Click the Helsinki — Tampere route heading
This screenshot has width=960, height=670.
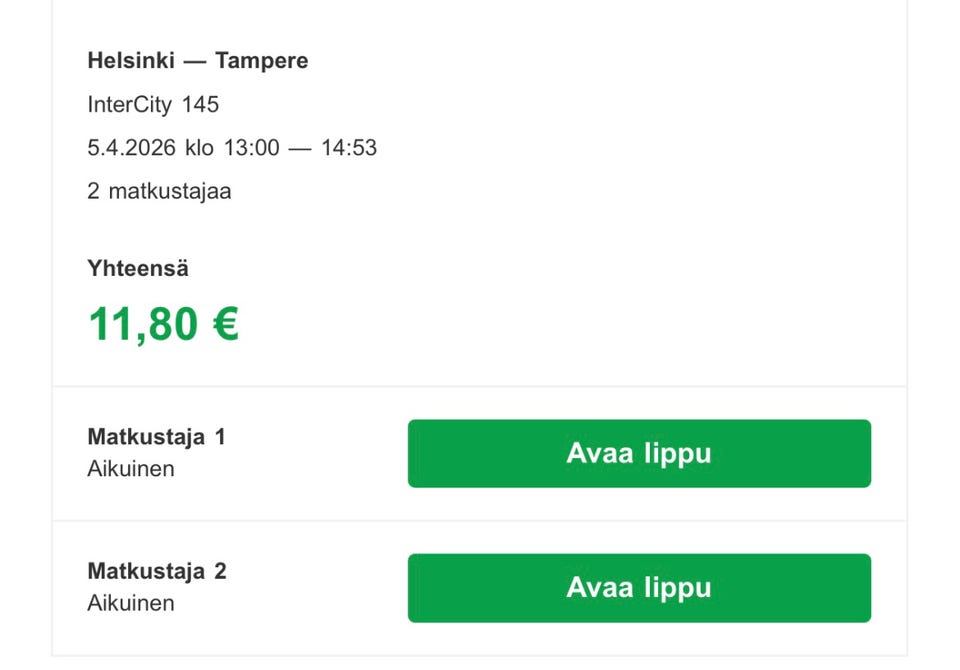point(197,61)
